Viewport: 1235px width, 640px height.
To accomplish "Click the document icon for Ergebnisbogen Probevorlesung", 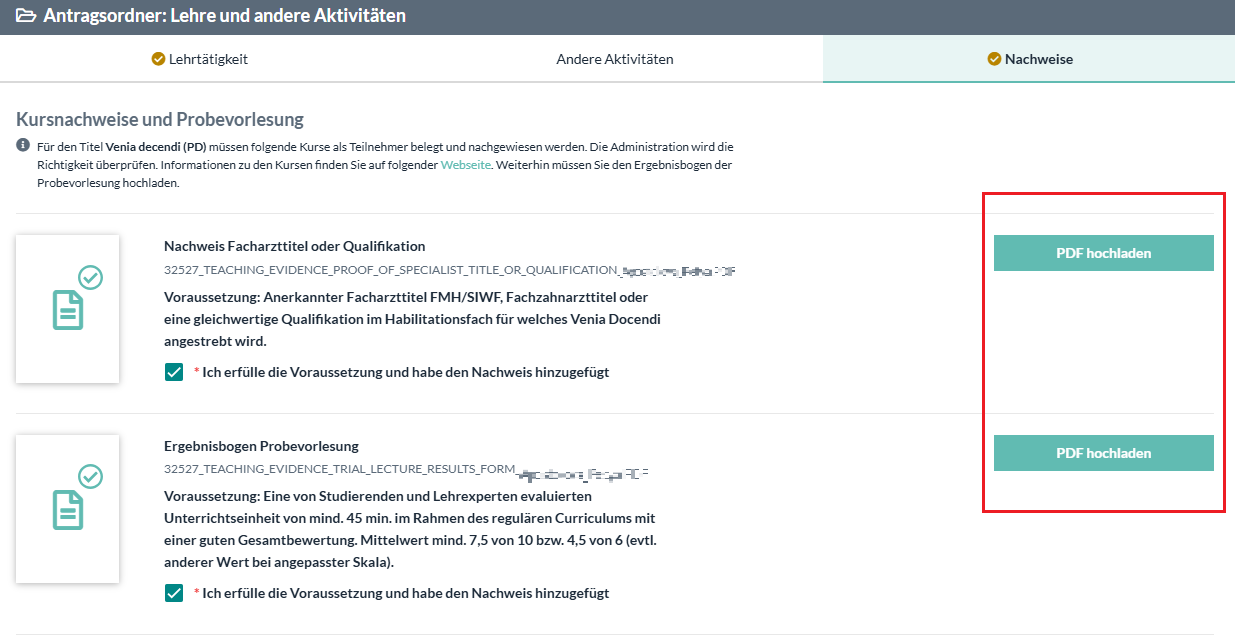I will [x=67, y=511].
